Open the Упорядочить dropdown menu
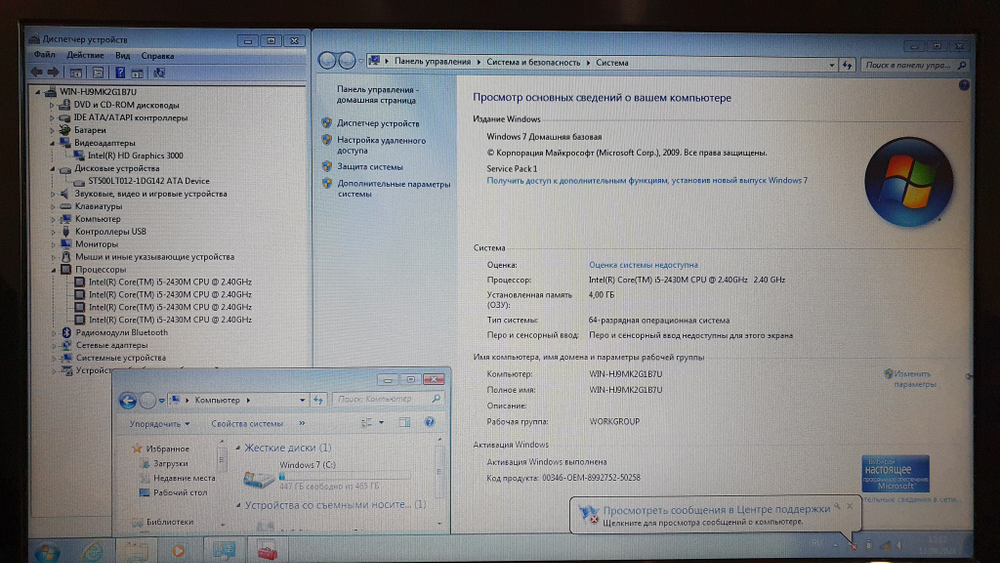 (159, 423)
